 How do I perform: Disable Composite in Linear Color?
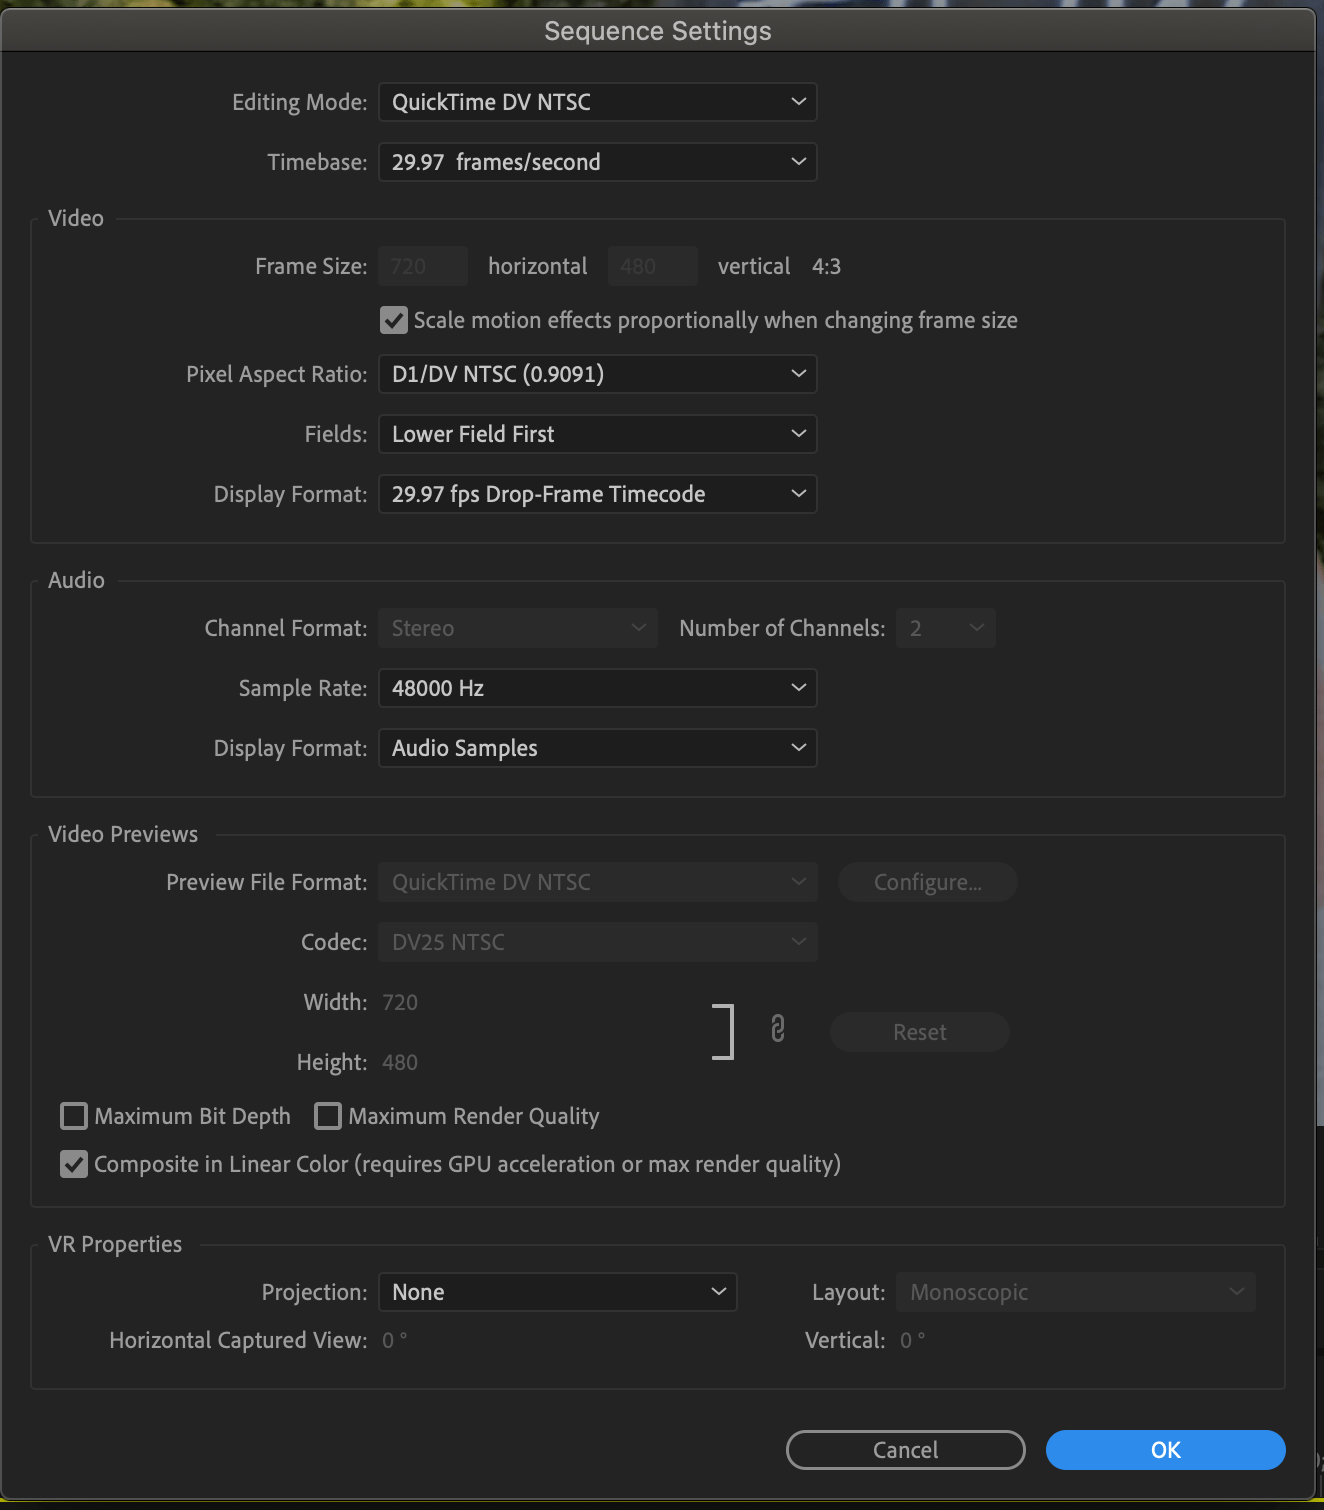click(73, 1164)
